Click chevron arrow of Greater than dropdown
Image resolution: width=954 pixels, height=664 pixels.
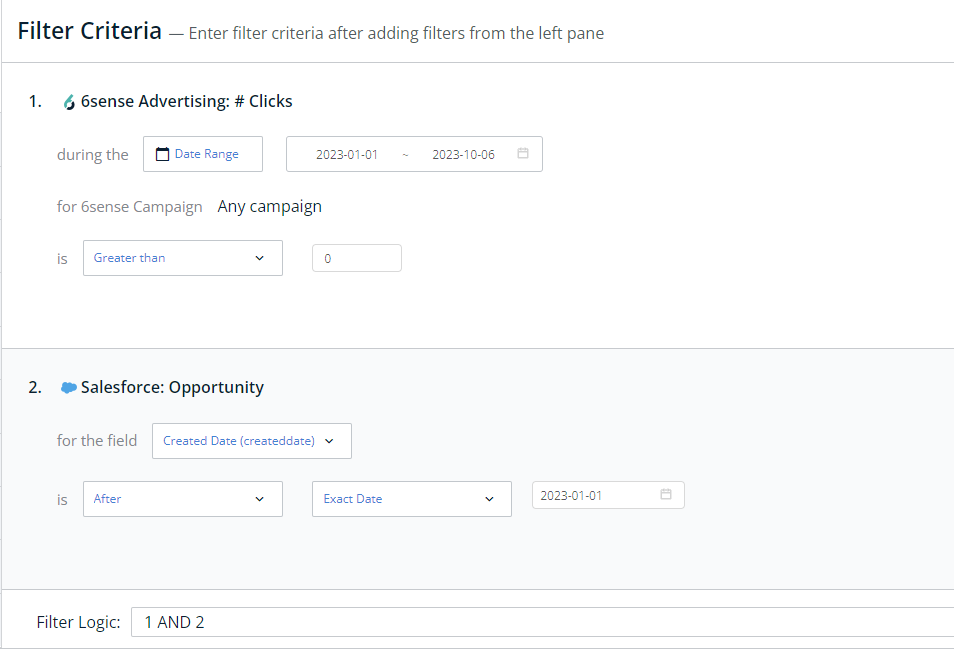pyautogui.click(x=260, y=258)
